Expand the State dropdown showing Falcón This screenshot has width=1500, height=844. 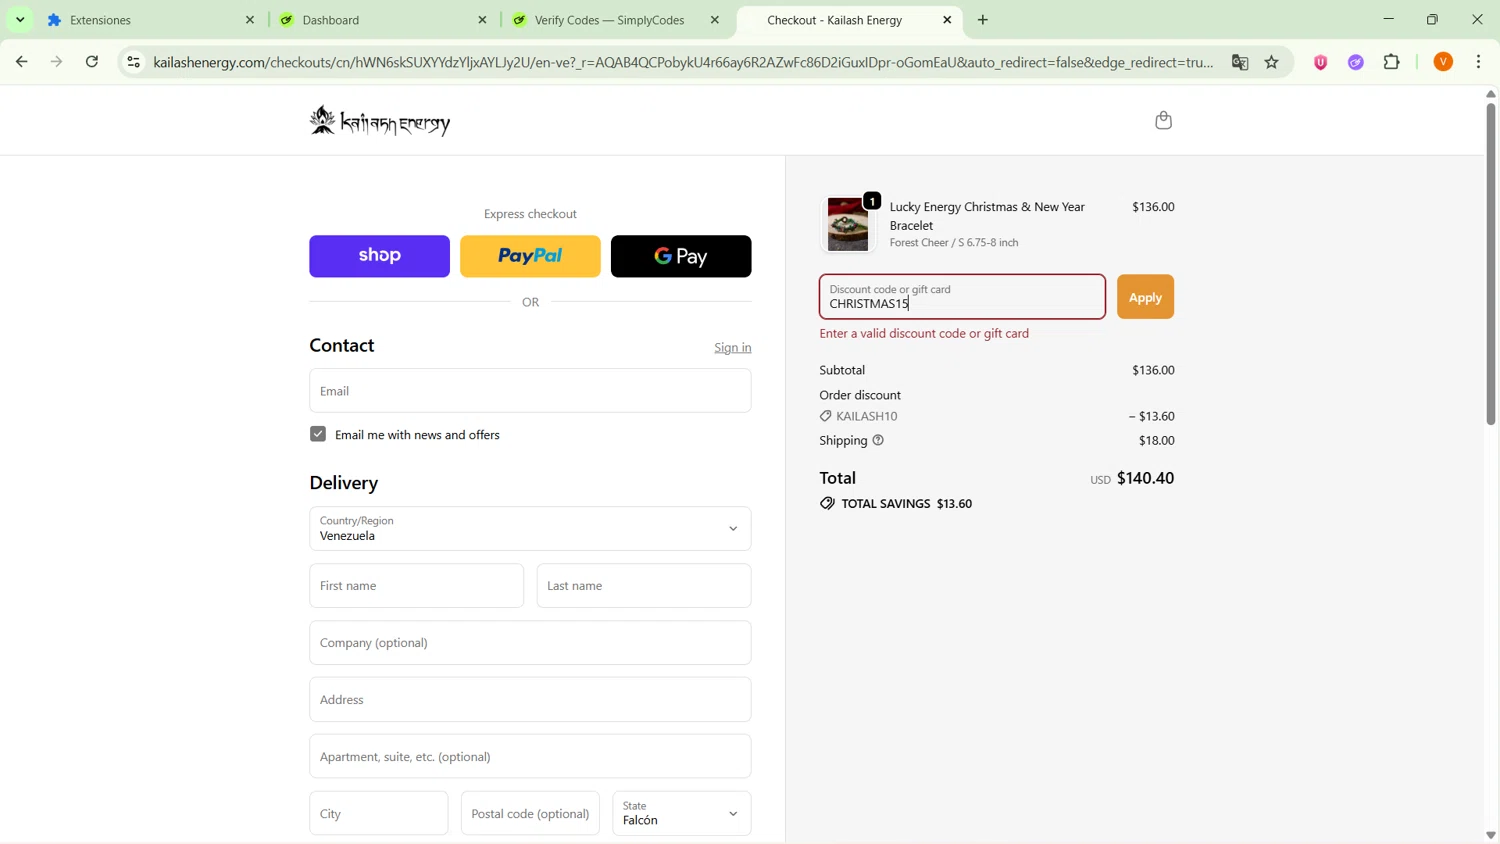point(682,814)
